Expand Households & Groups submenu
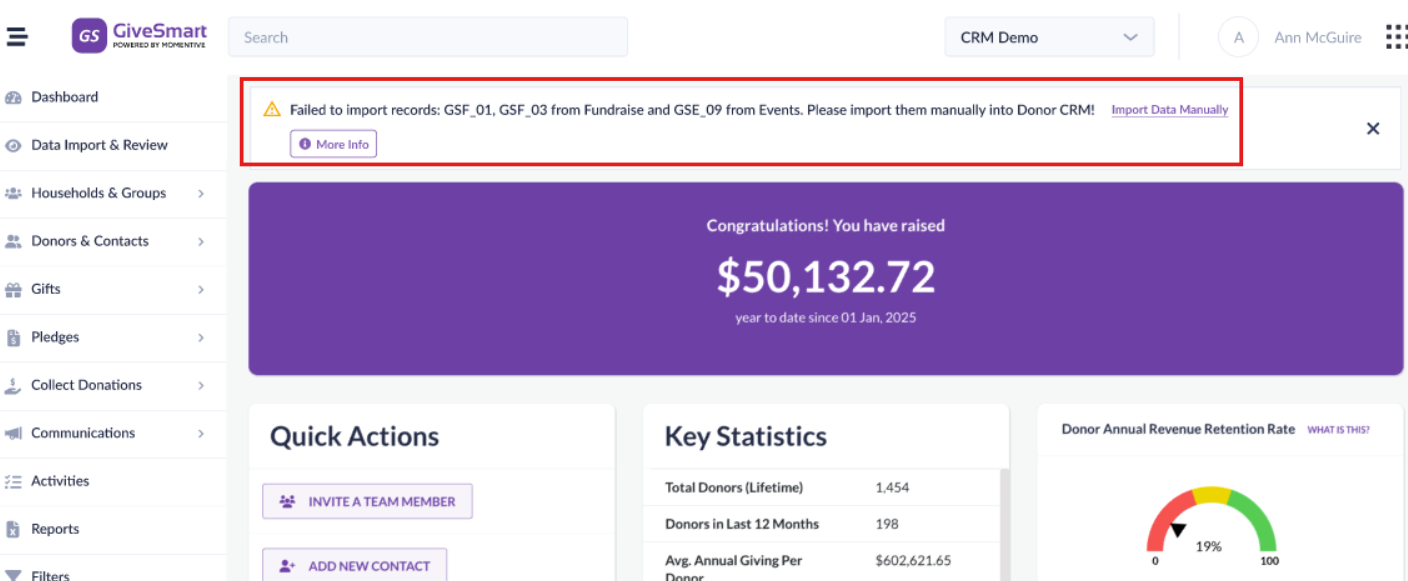Viewport: 1408px width, 581px height. pos(201,193)
